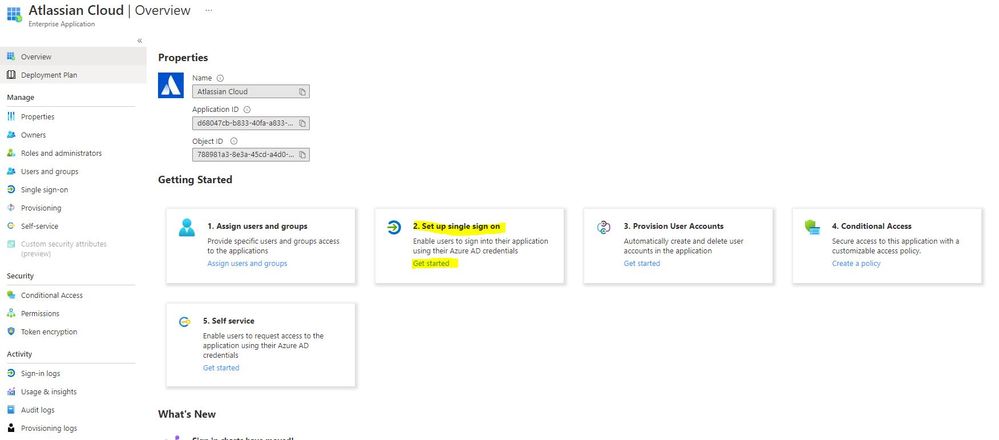The height and width of the screenshot is (440, 999).
Task: Open Properties under Manage
Action: 38,117
